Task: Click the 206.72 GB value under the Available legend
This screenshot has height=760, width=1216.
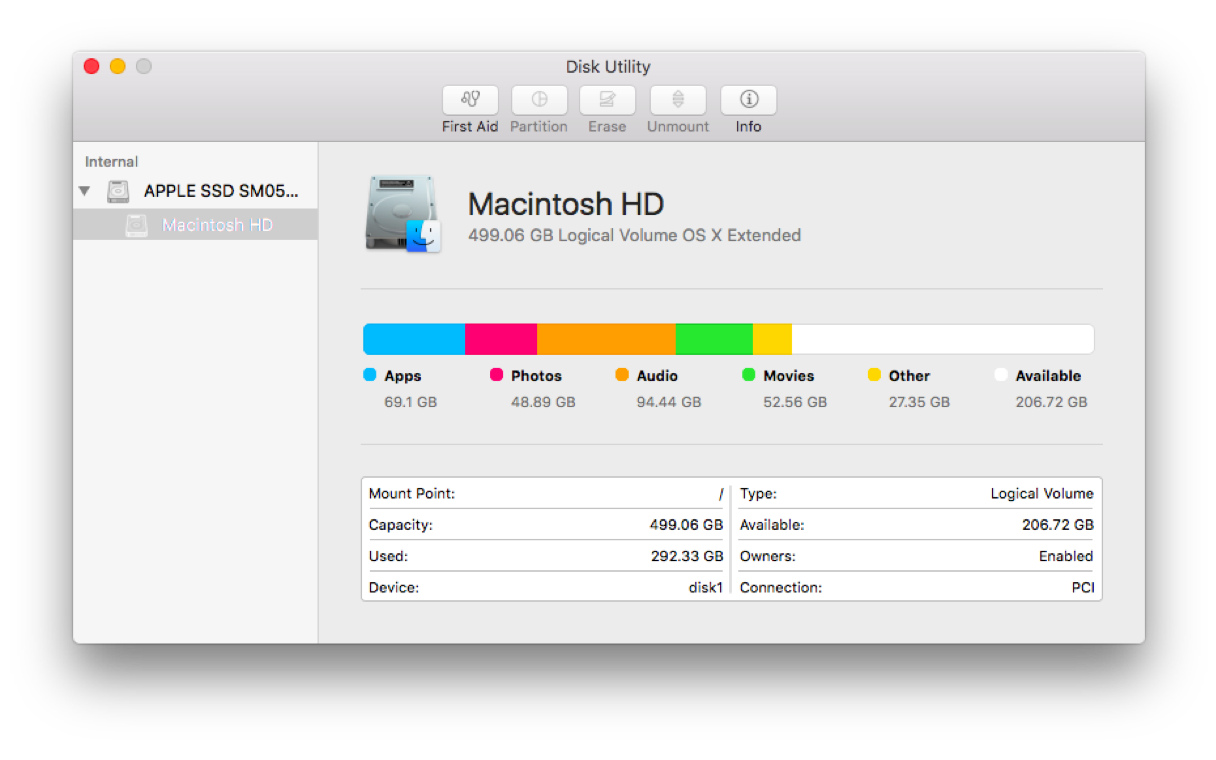Action: click(x=1051, y=402)
